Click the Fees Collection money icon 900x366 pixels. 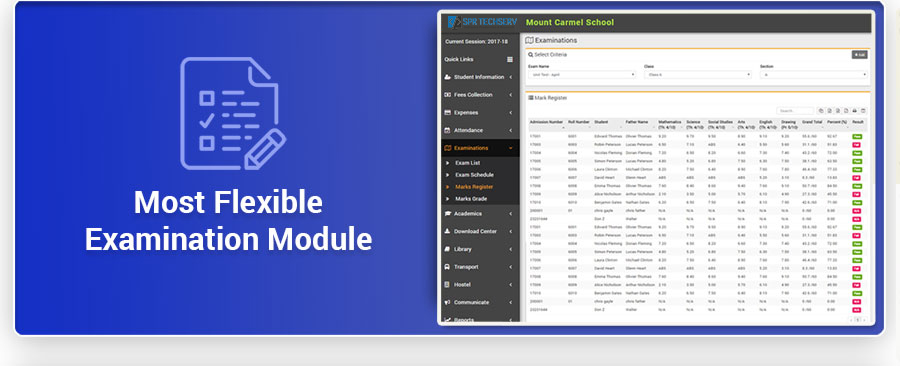coord(448,95)
